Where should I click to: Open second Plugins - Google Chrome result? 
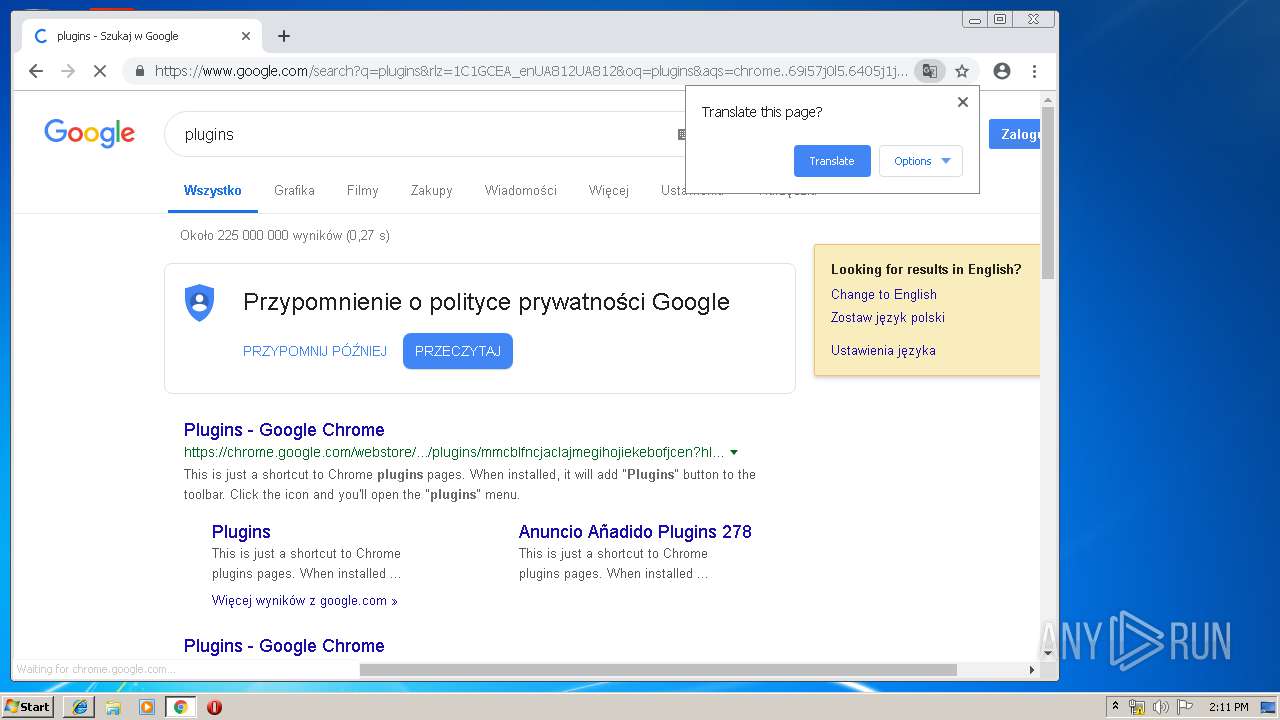coord(284,646)
